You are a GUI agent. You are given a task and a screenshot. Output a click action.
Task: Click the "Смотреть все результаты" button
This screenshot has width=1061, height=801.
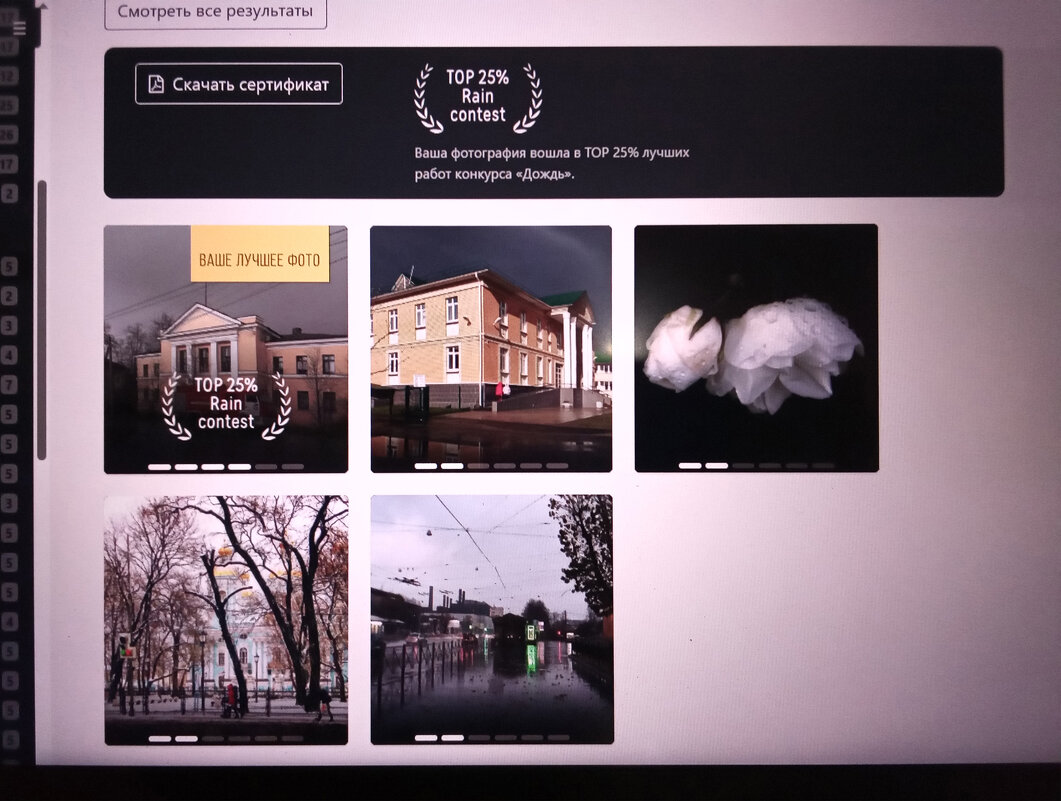(x=215, y=12)
